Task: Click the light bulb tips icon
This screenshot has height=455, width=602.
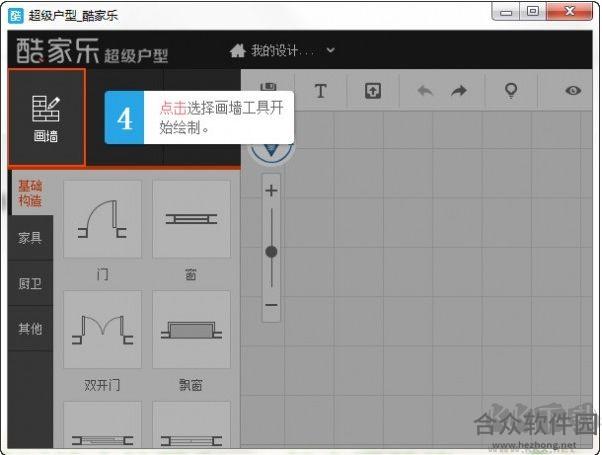Action: [x=511, y=91]
